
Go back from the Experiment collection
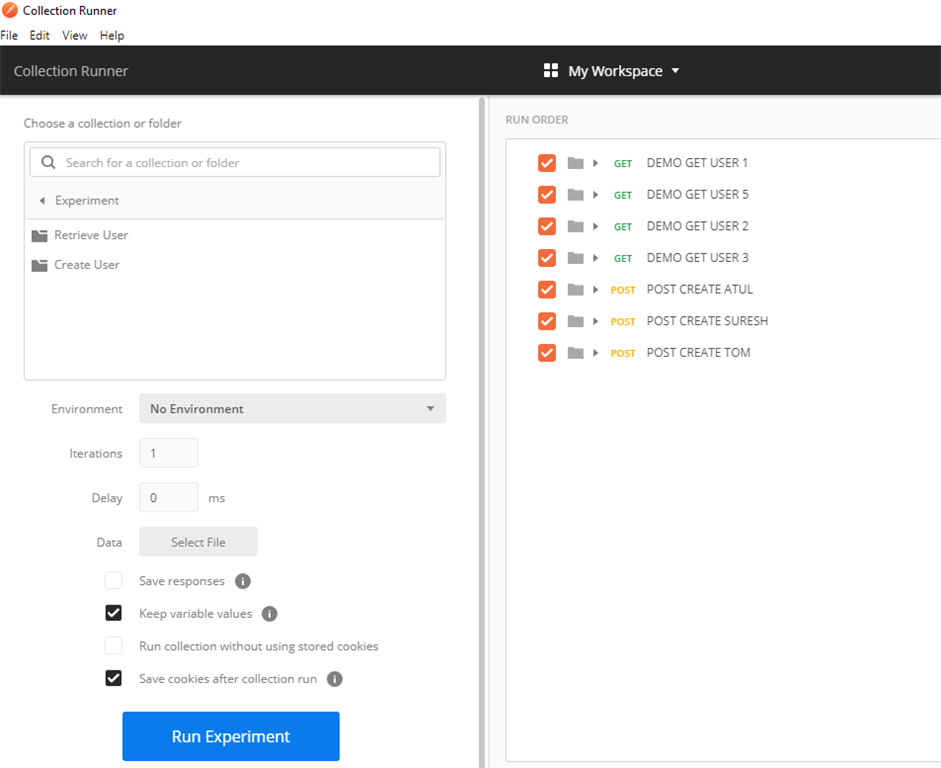click(42, 201)
